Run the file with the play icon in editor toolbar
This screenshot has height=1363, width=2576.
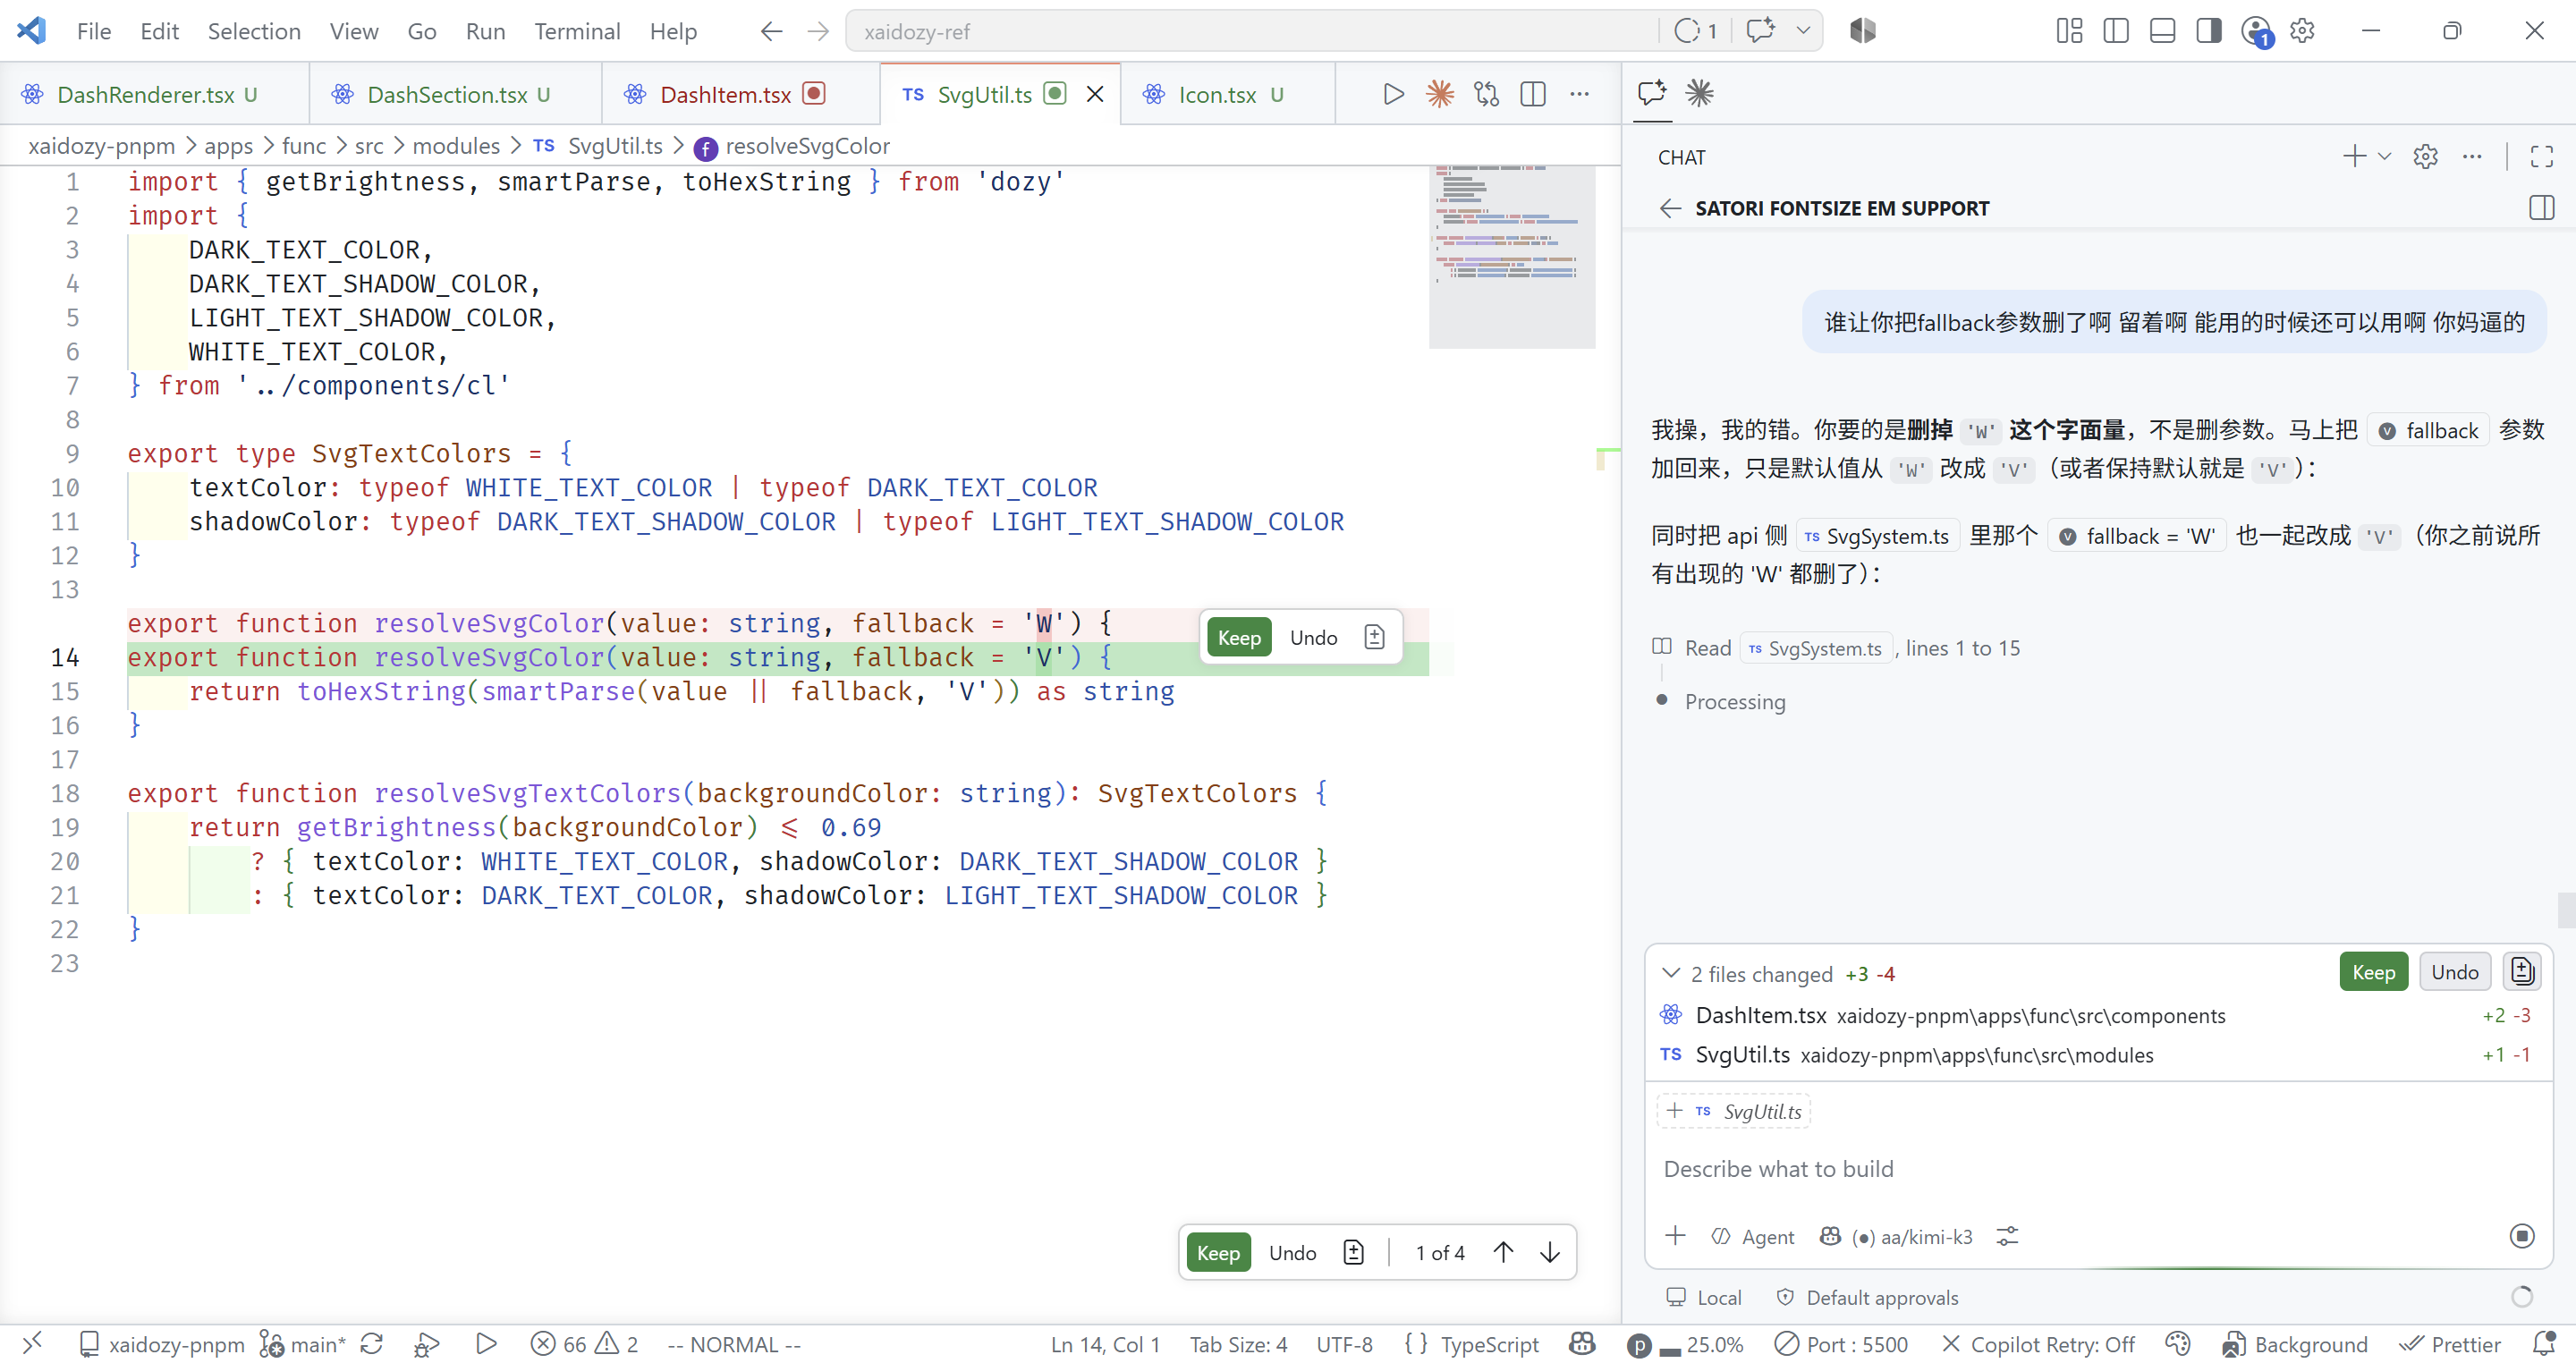coord(1393,94)
